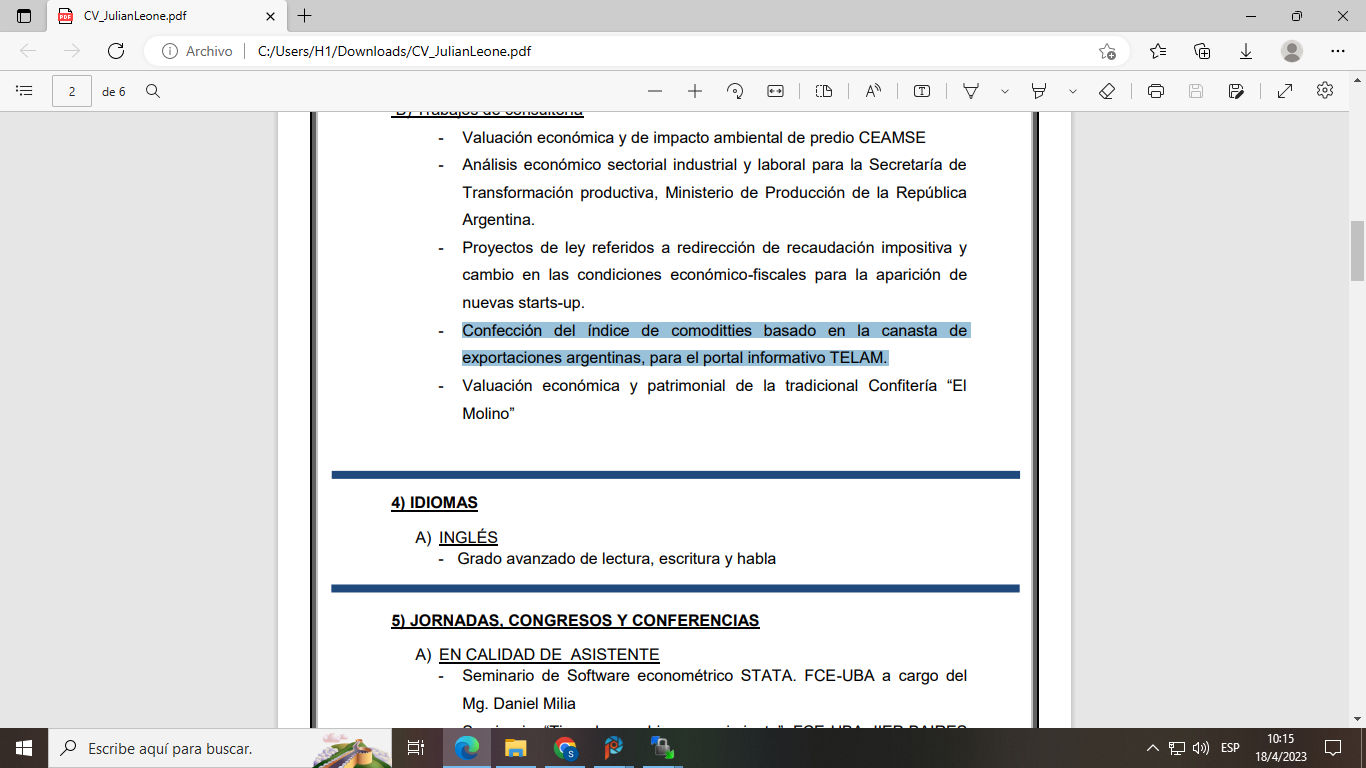This screenshot has width=1366, height=768.
Task: Click the 'Molino”' line
Action: [488, 413]
